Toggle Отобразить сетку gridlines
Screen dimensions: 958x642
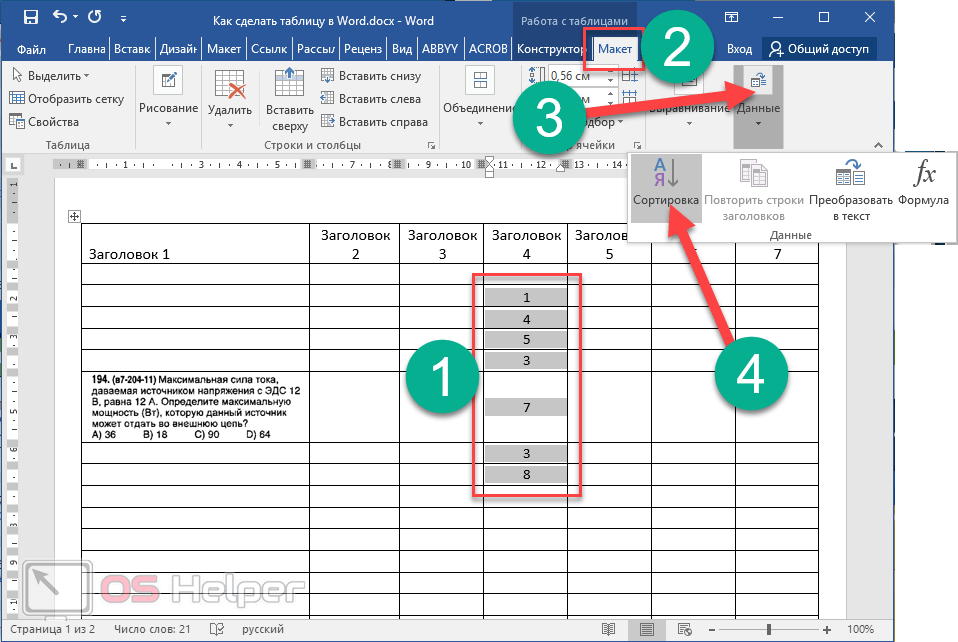[66, 99]
